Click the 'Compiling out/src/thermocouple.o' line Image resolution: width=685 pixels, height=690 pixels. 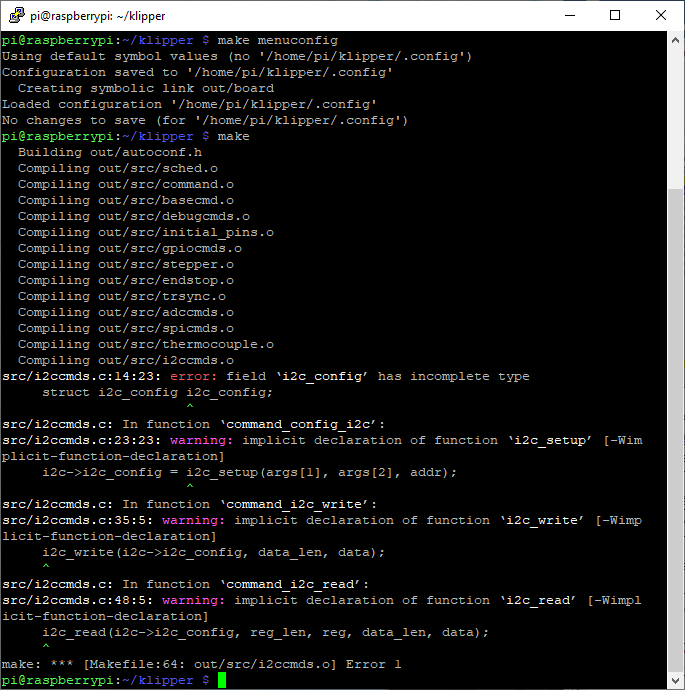146,345
